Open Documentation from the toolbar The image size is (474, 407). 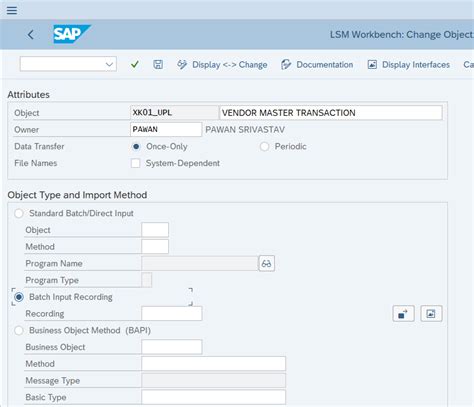[317, 65]
